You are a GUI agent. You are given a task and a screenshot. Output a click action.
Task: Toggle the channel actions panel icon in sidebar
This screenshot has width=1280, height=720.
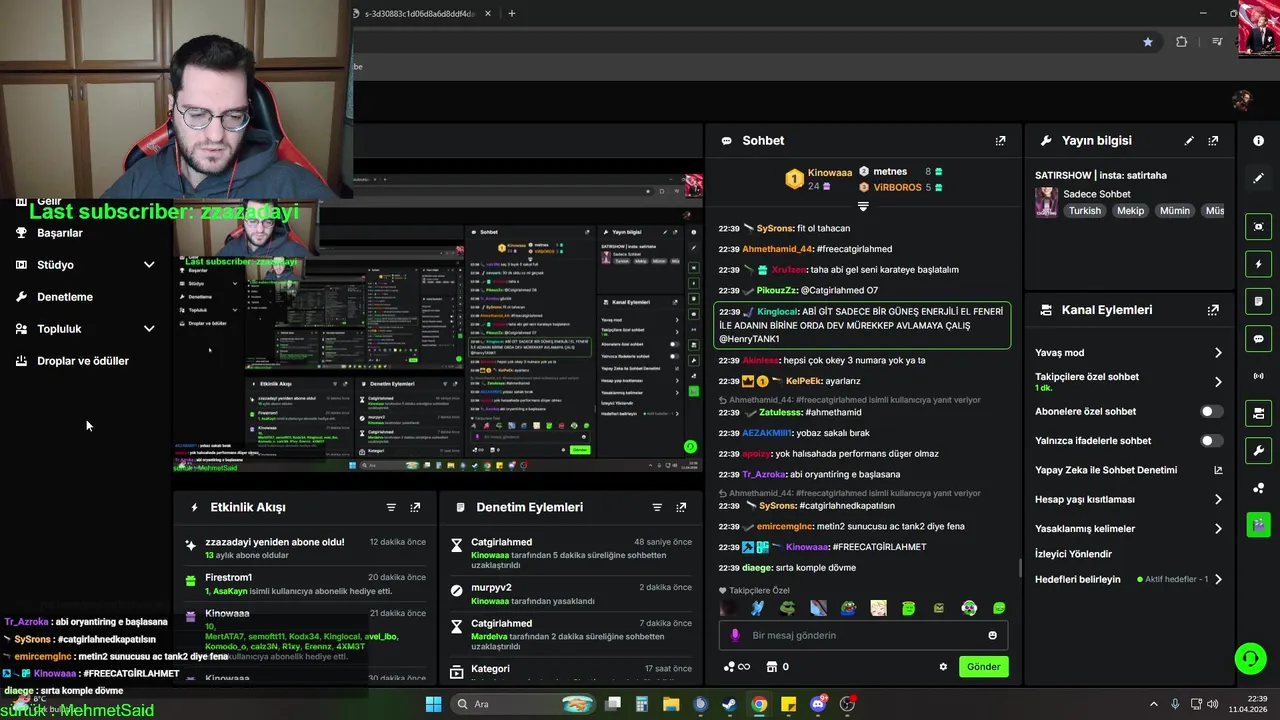click(x=1259, y=413)
